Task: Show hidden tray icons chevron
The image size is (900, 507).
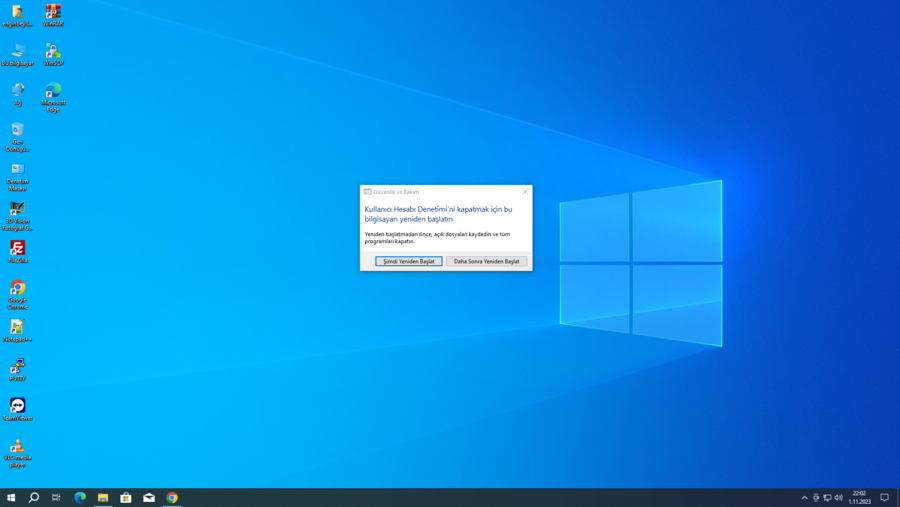Action: [804, 498]
